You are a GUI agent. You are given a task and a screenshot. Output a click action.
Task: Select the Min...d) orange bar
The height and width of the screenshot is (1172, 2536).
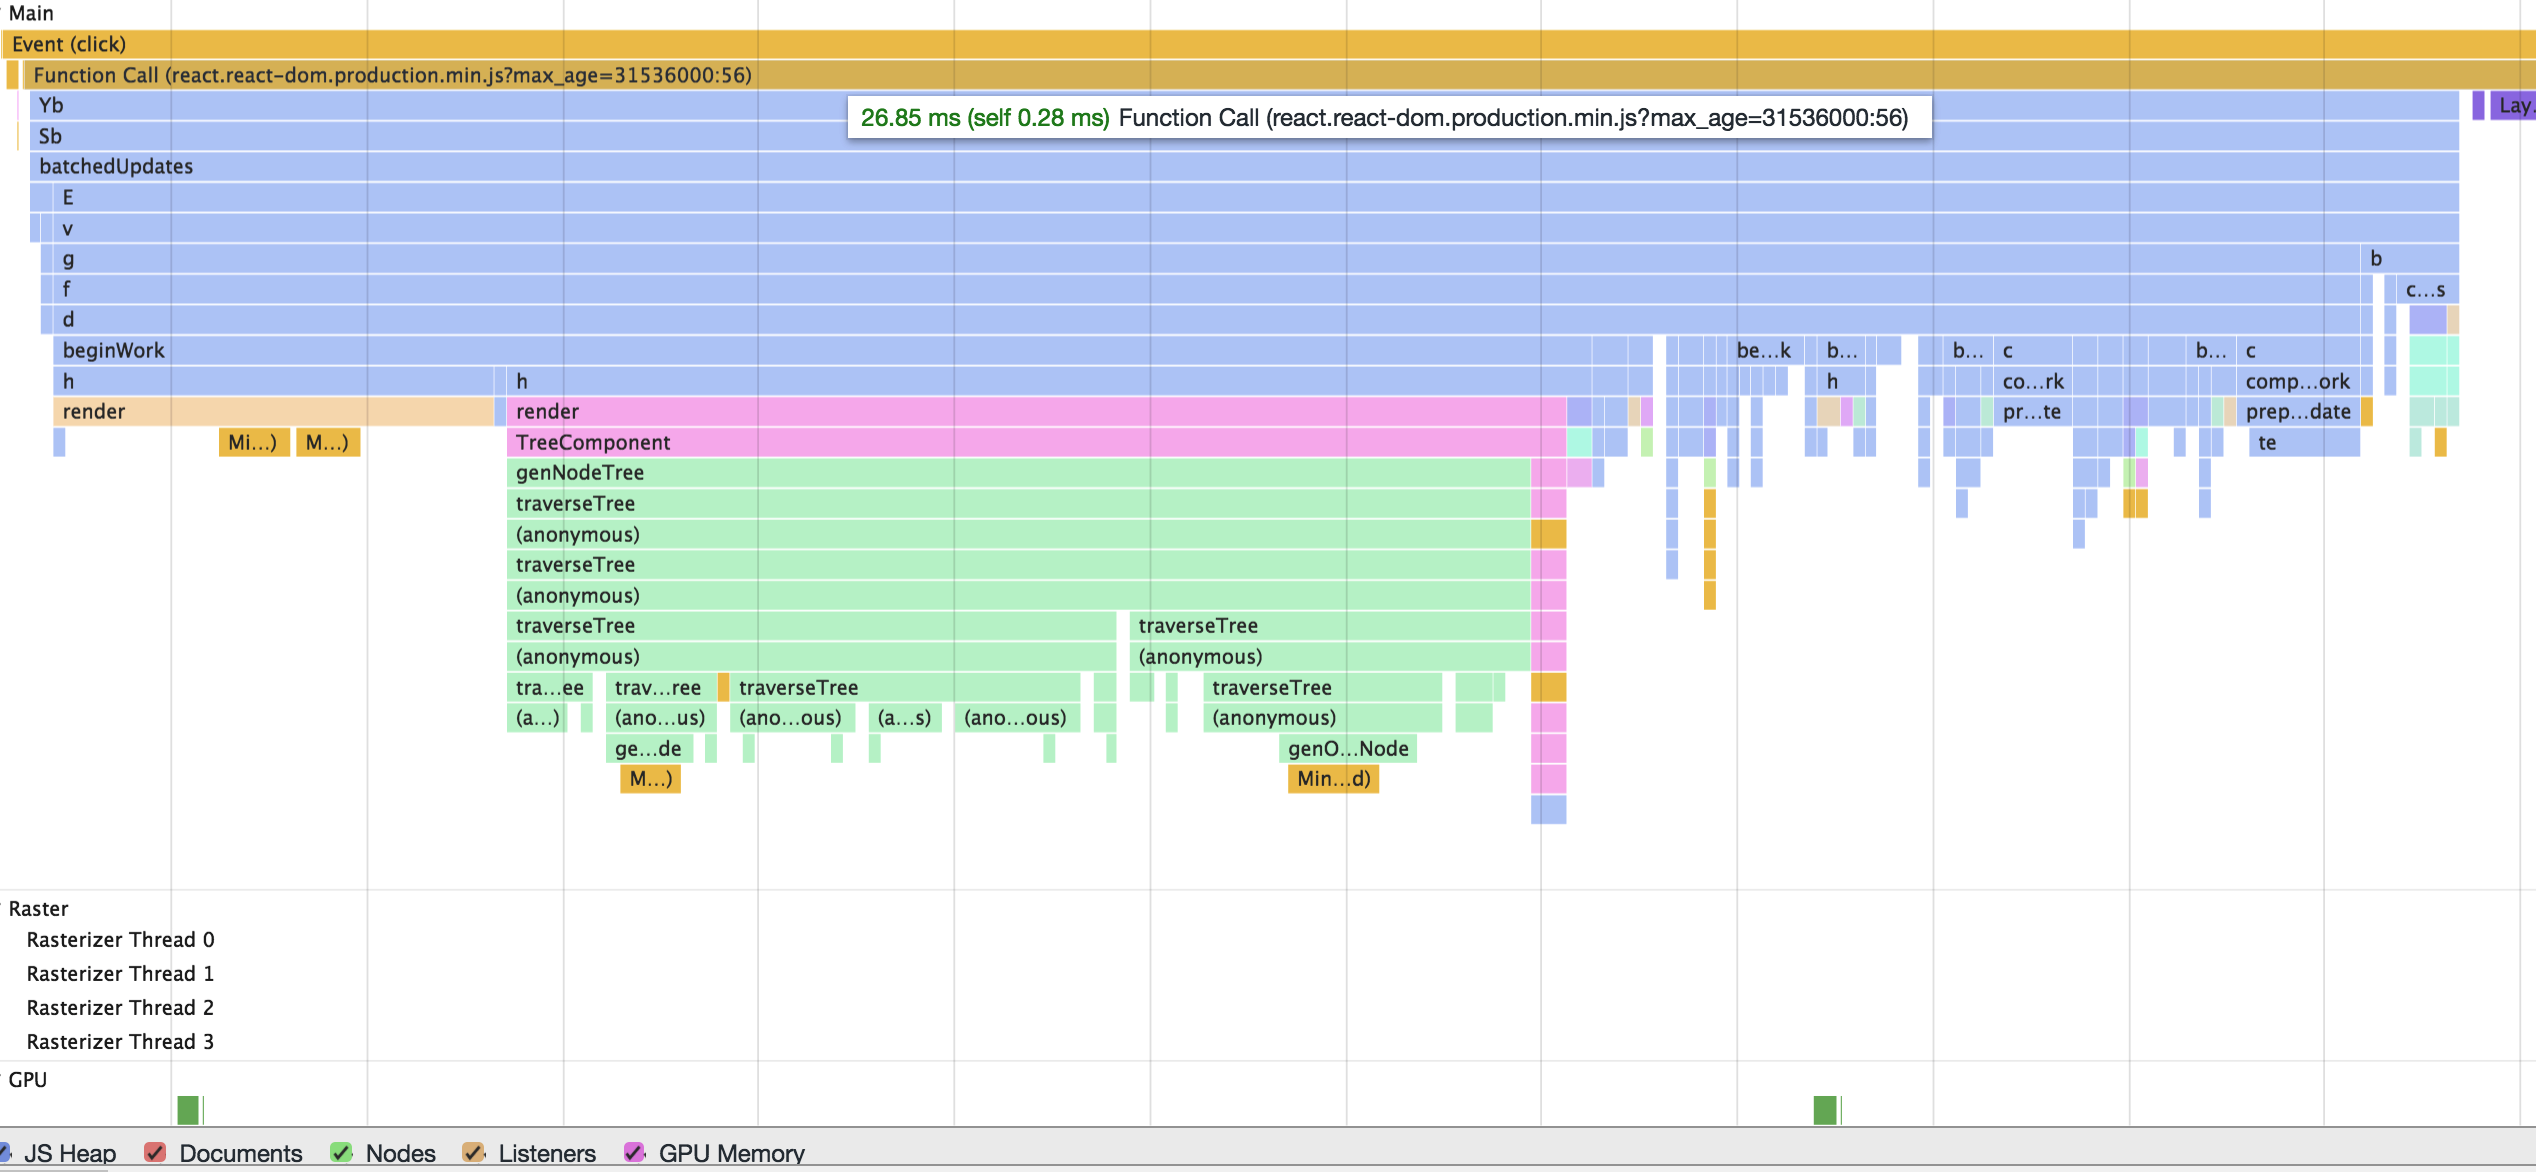[1333, 778]
